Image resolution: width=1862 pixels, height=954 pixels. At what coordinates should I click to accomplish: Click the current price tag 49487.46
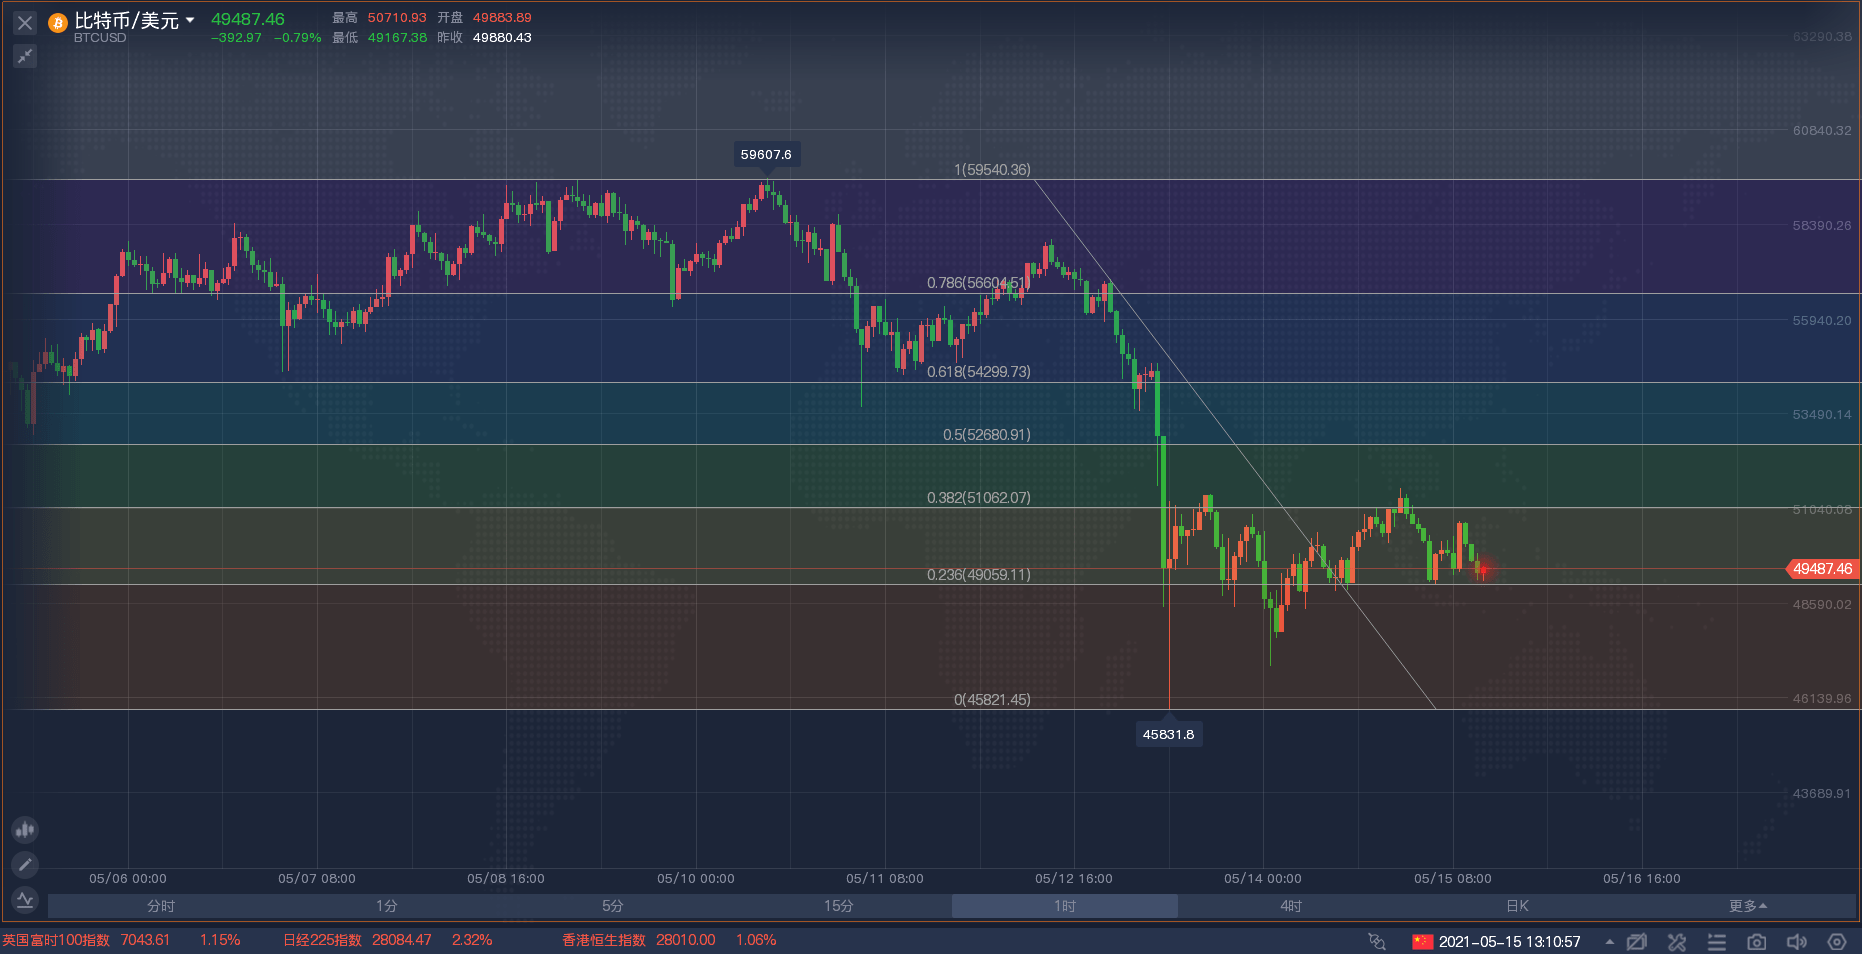point(1822,569)
